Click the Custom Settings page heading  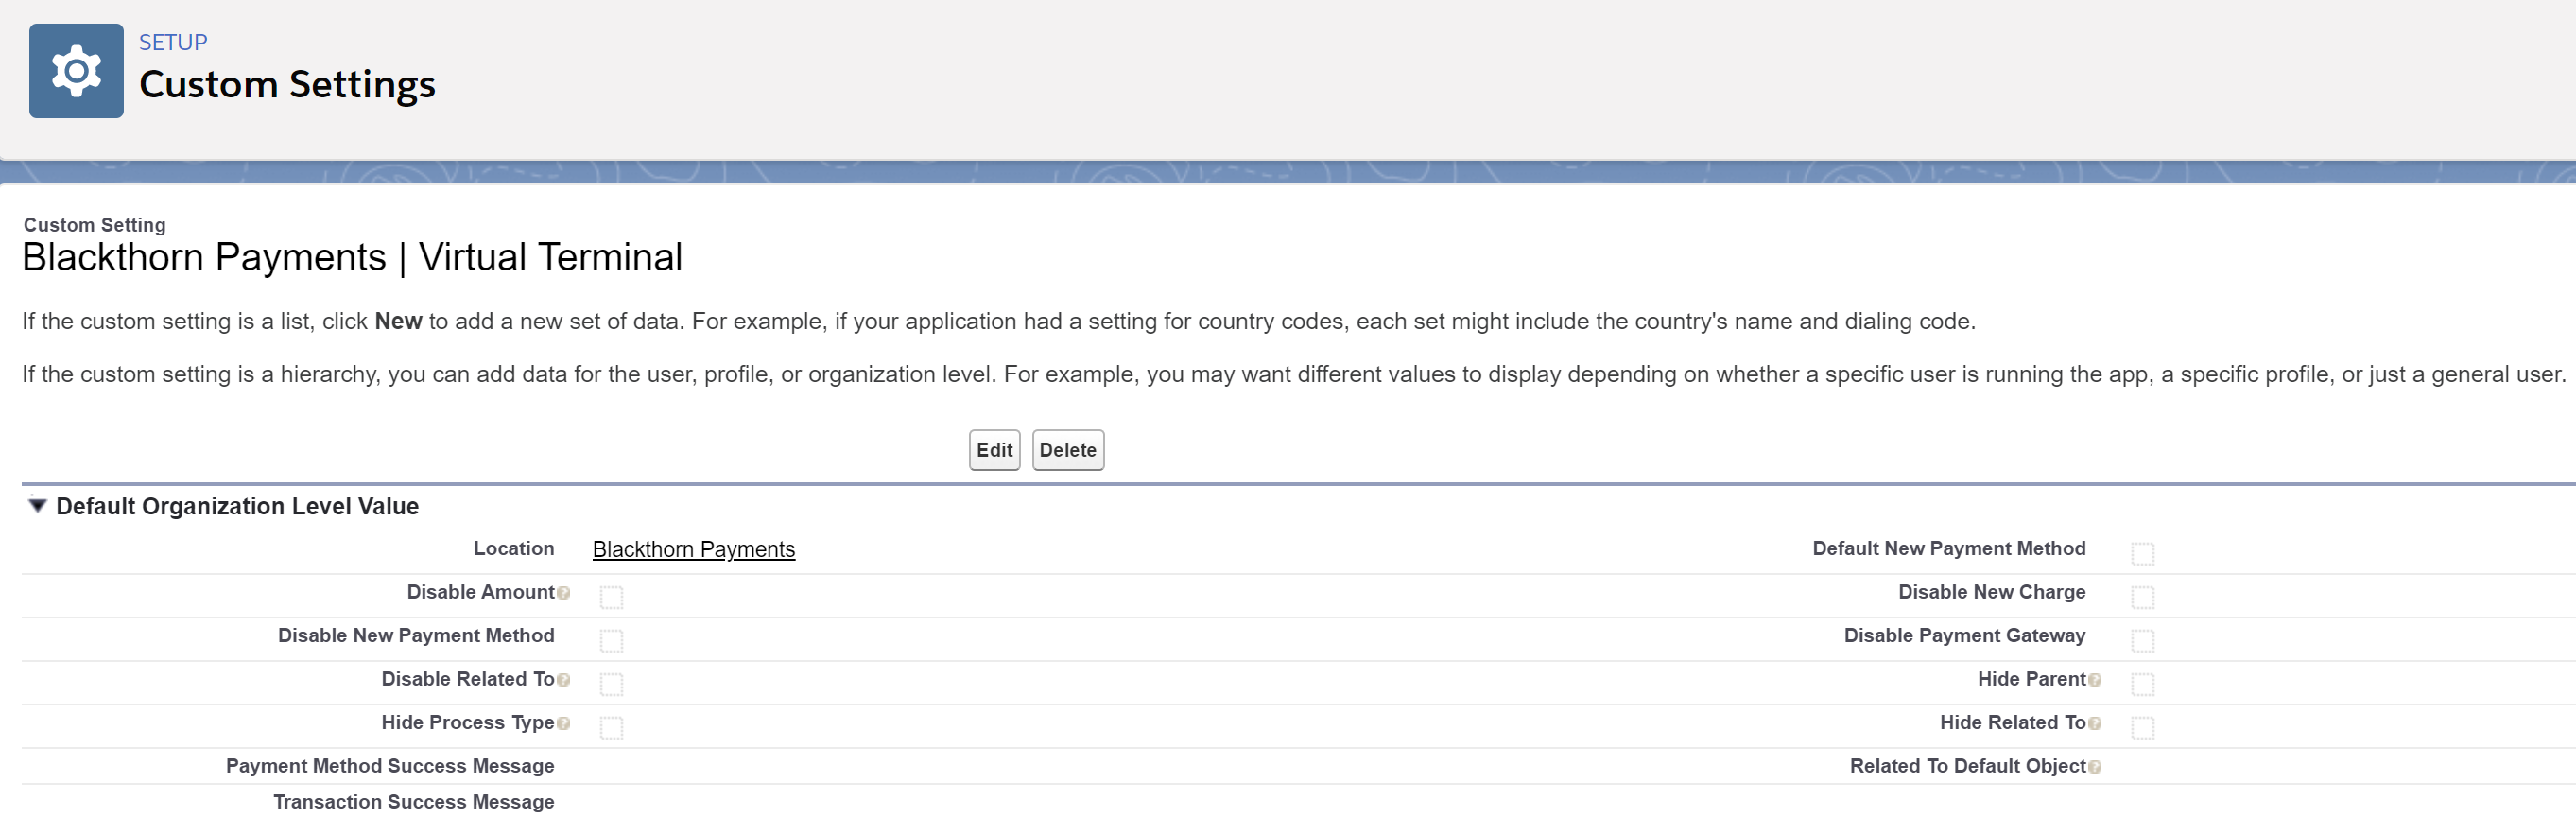(287, 84)
